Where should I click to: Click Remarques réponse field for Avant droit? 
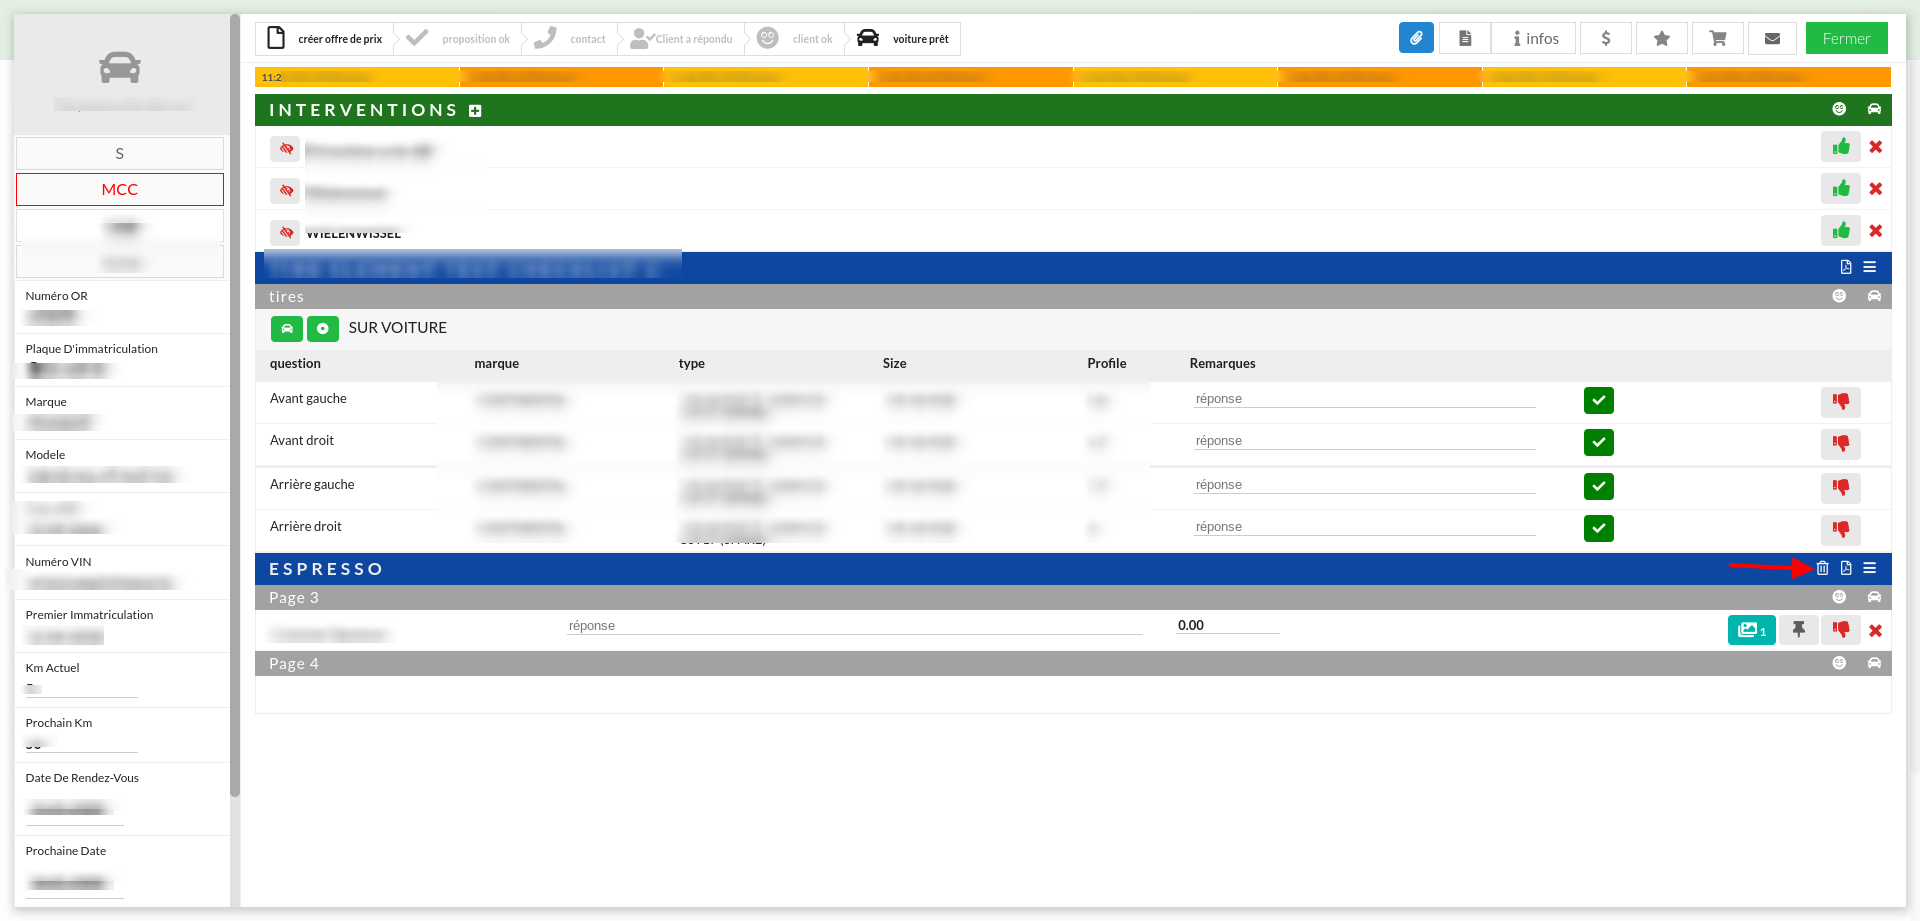click(x=1364, y=441)
